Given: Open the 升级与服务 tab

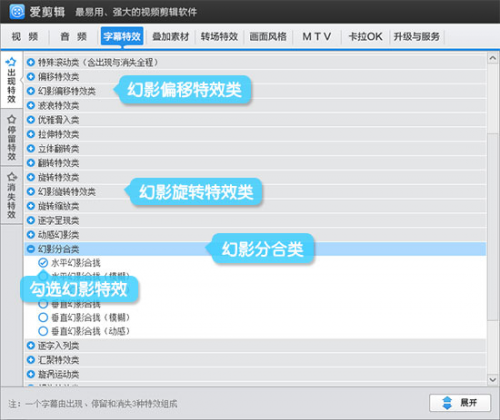Looking at the screenshot, I should tap(417, 37).
